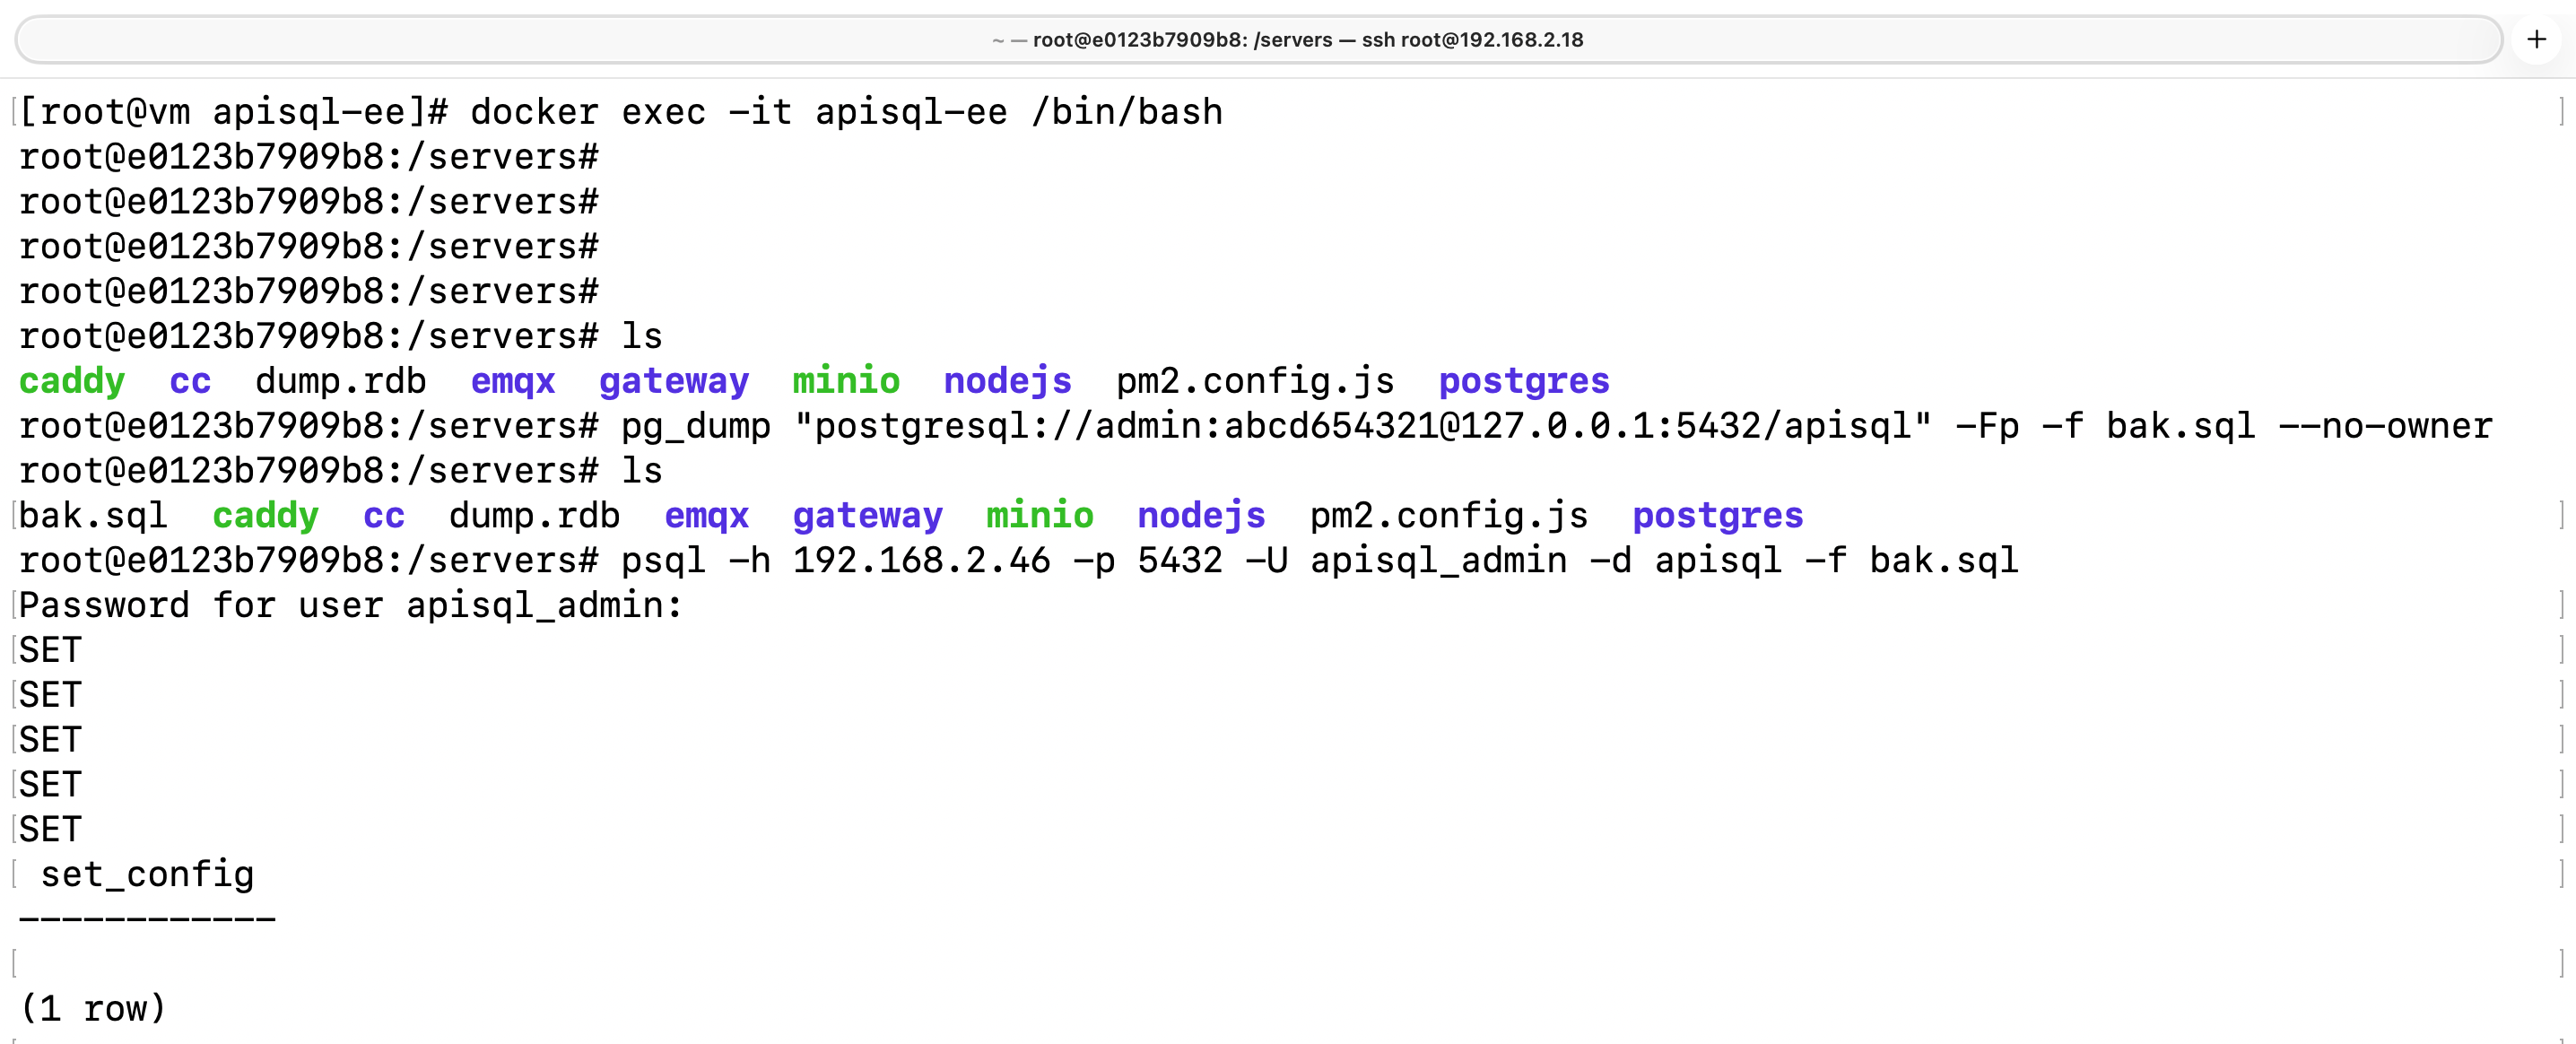Click postgres directory in the first ls output
The image size is (2576, 1044).
point(1523,381)
